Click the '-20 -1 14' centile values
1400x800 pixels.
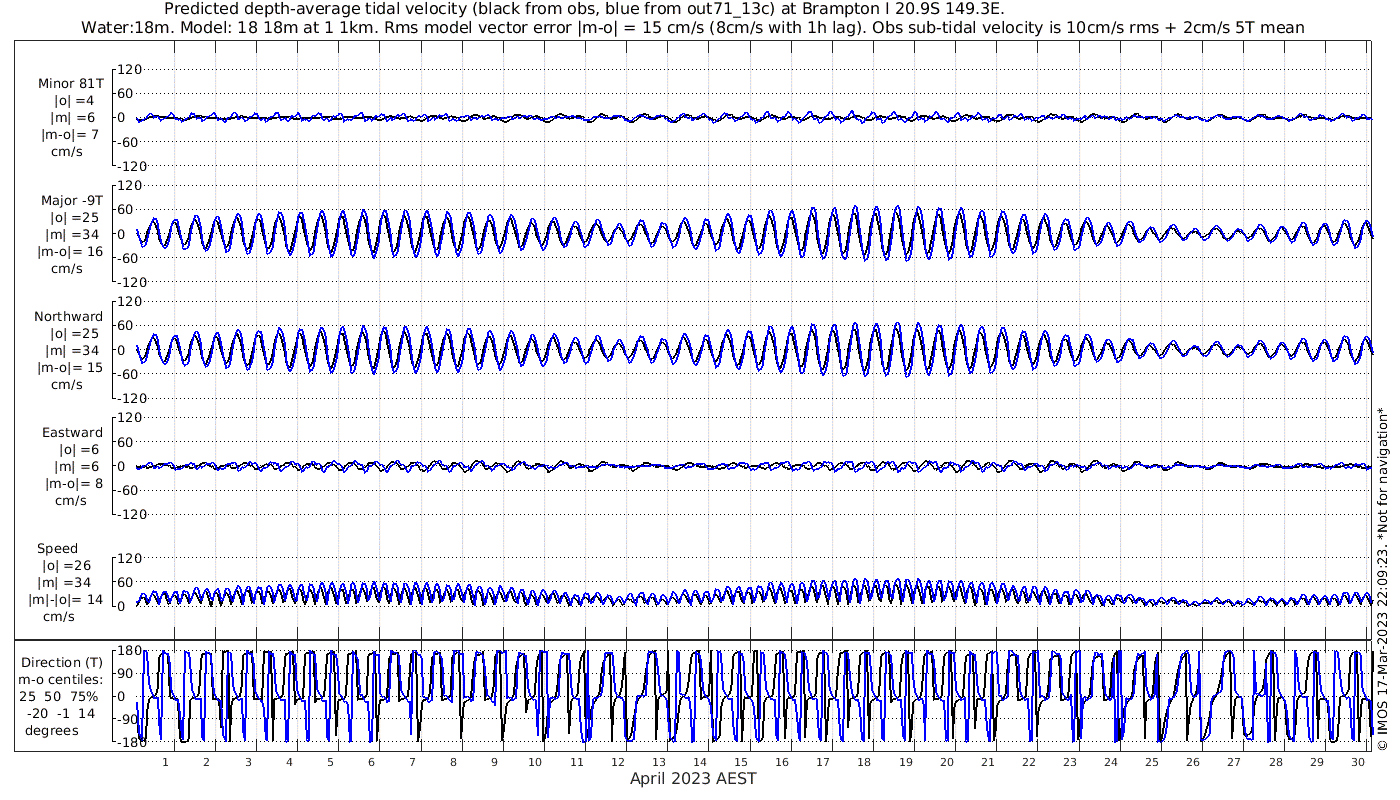click(x=61, y=713)
